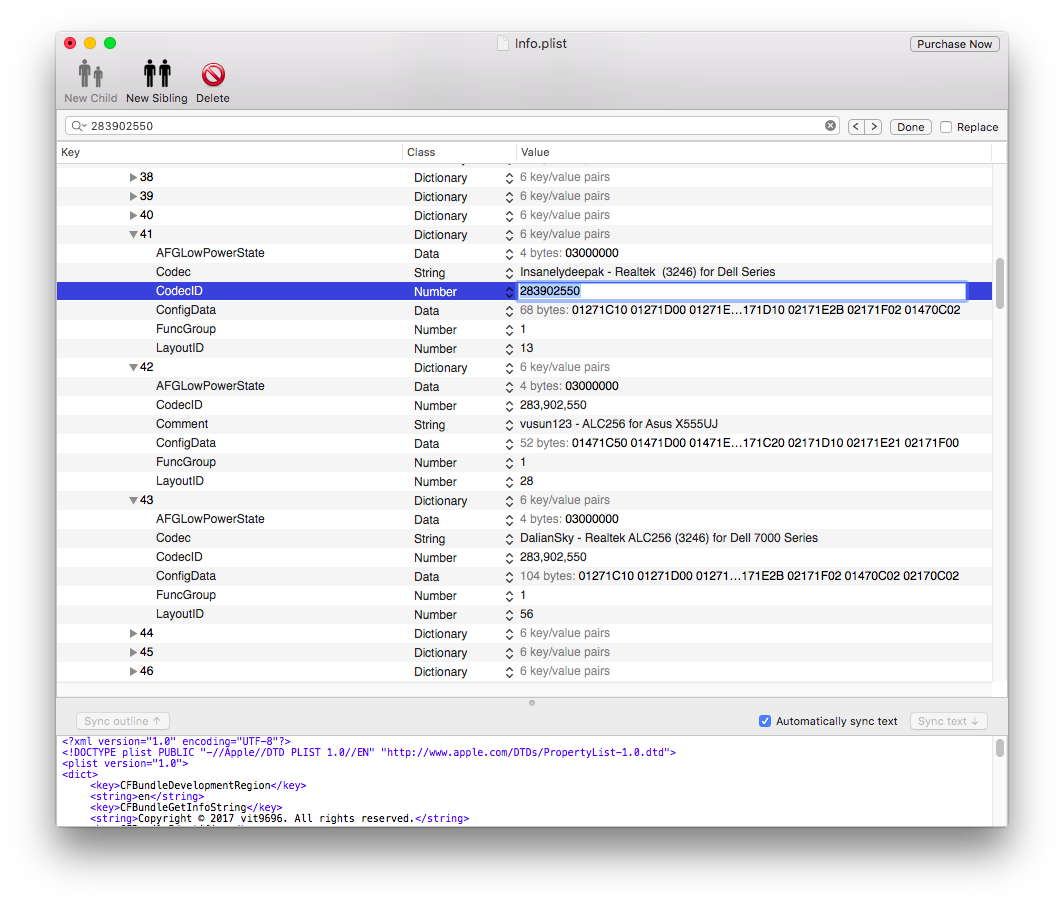Toggle Automatically sync text checkbox
Screen dimensions: 1064x907
tap(765, 720)
